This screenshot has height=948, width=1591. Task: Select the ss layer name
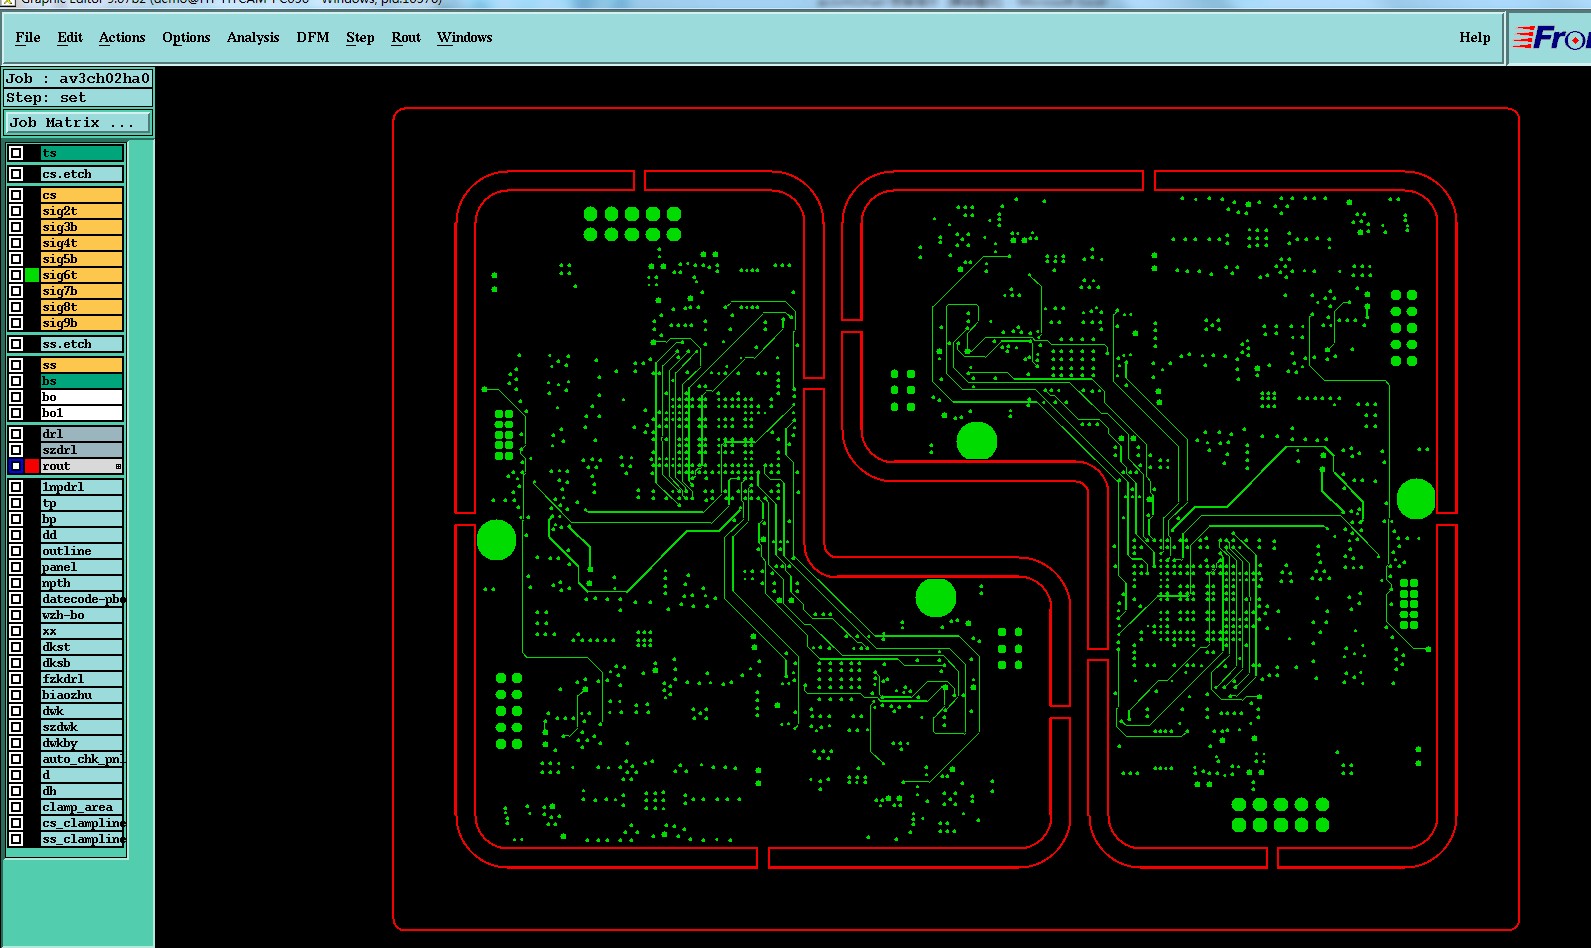(82, 365)
